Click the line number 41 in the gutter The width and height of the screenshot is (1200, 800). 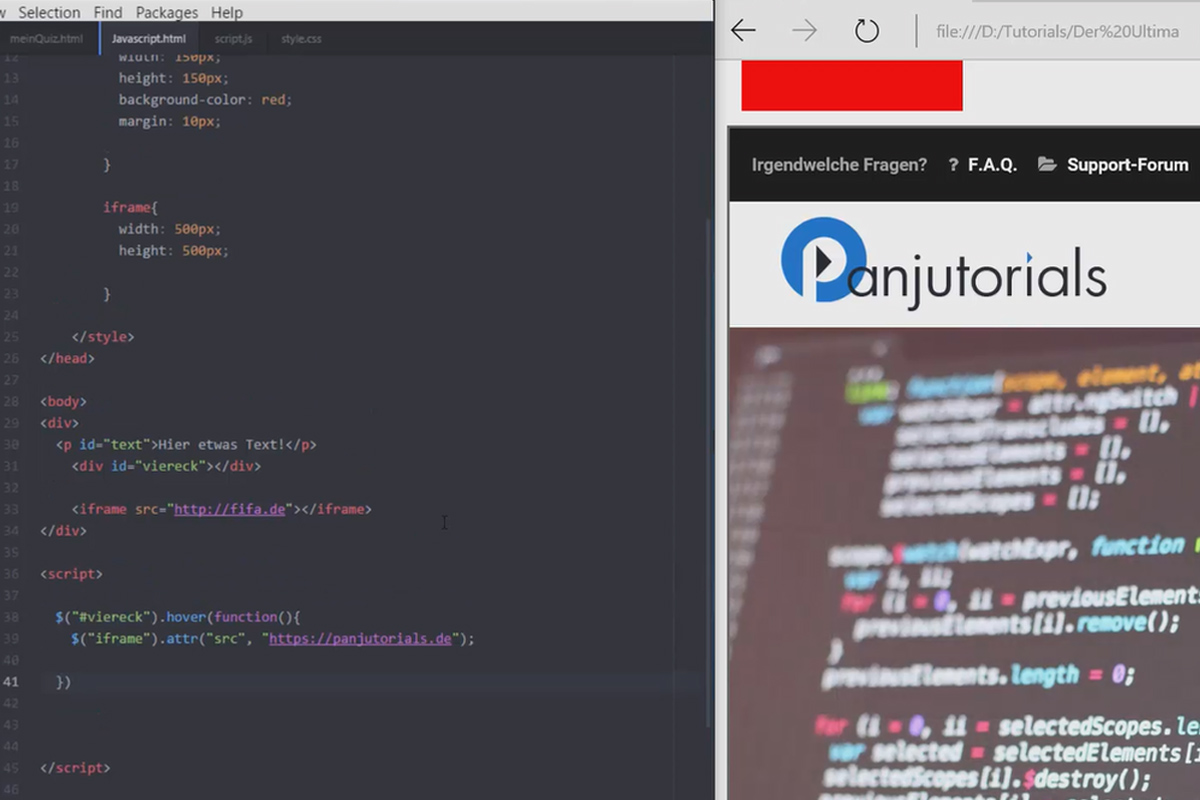pyautogui.click(x=10, y=682)
